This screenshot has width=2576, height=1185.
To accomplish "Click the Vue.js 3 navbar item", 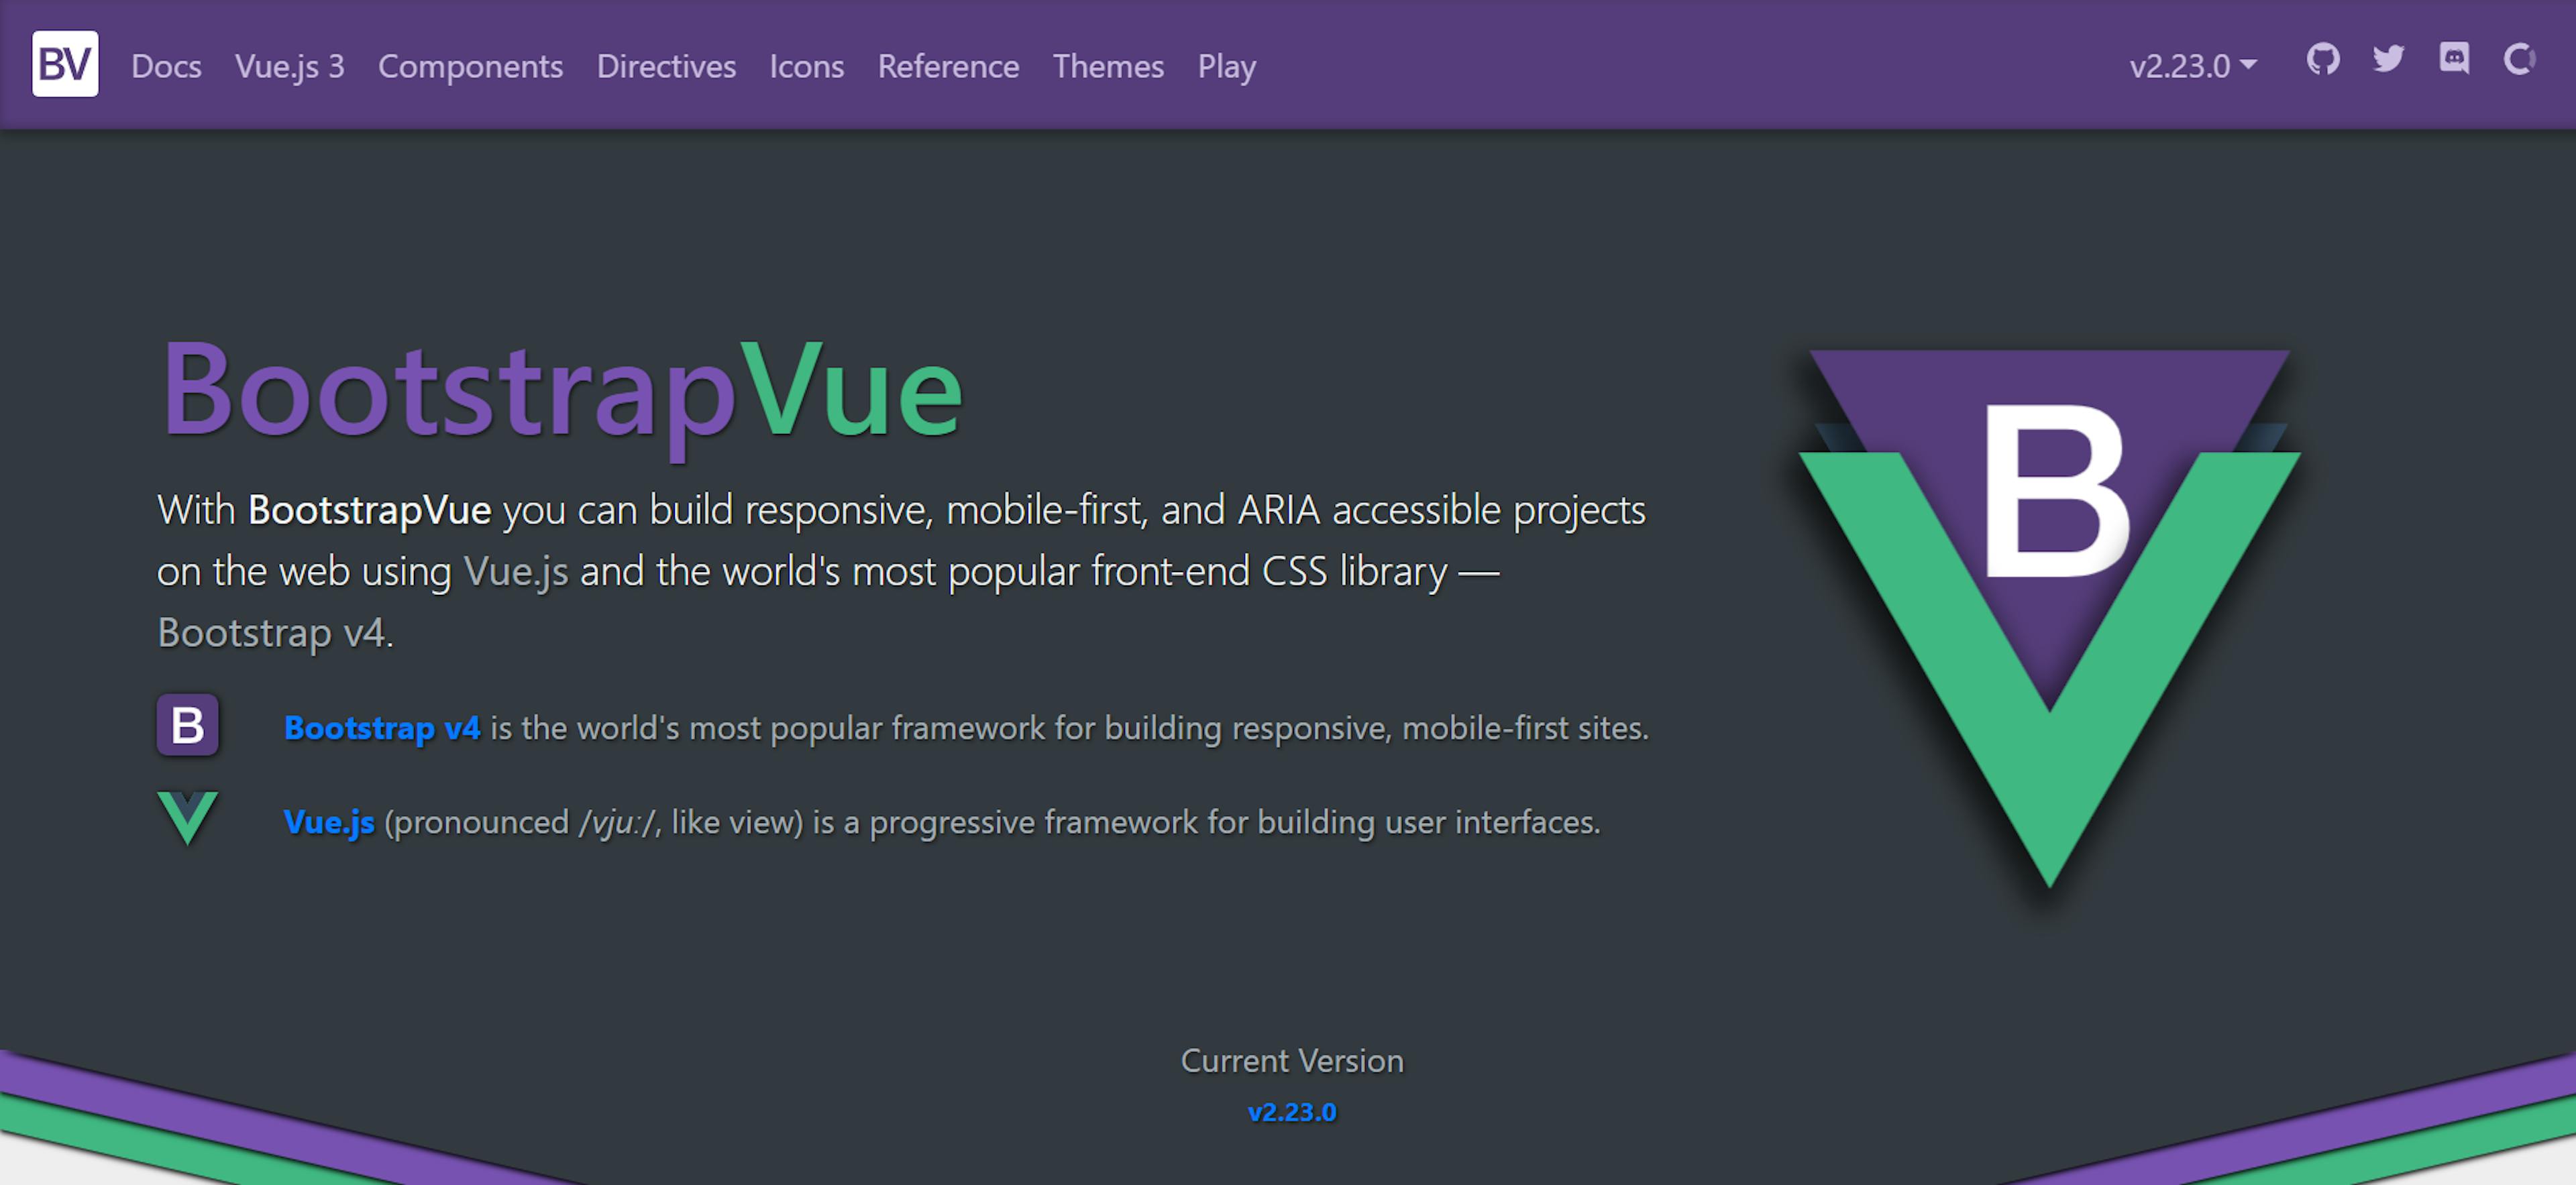I will (288, 66).
